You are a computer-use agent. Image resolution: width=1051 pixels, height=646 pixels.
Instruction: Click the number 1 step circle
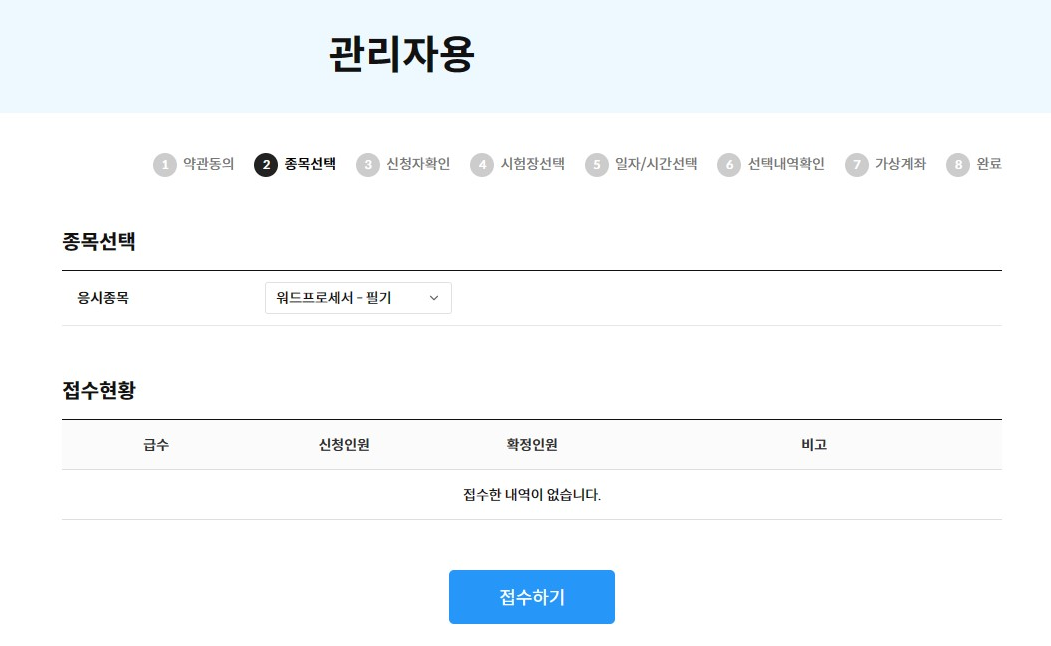pyautogui.click(x=165, y=165)
